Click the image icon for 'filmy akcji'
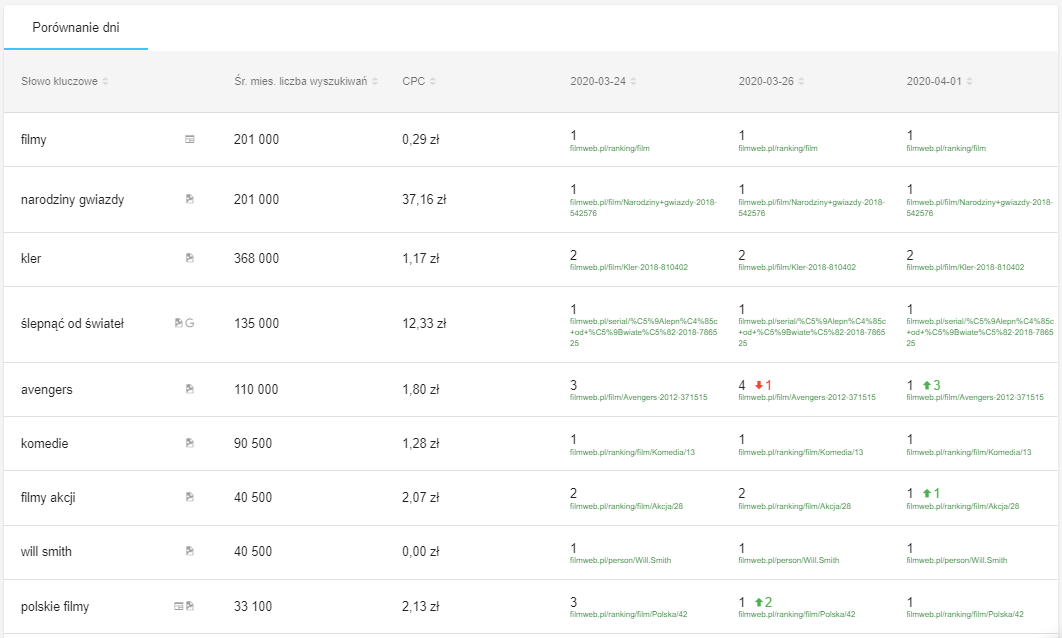Image resolution: width=1062 pixels, height=638 pixels. click(190, 497)
